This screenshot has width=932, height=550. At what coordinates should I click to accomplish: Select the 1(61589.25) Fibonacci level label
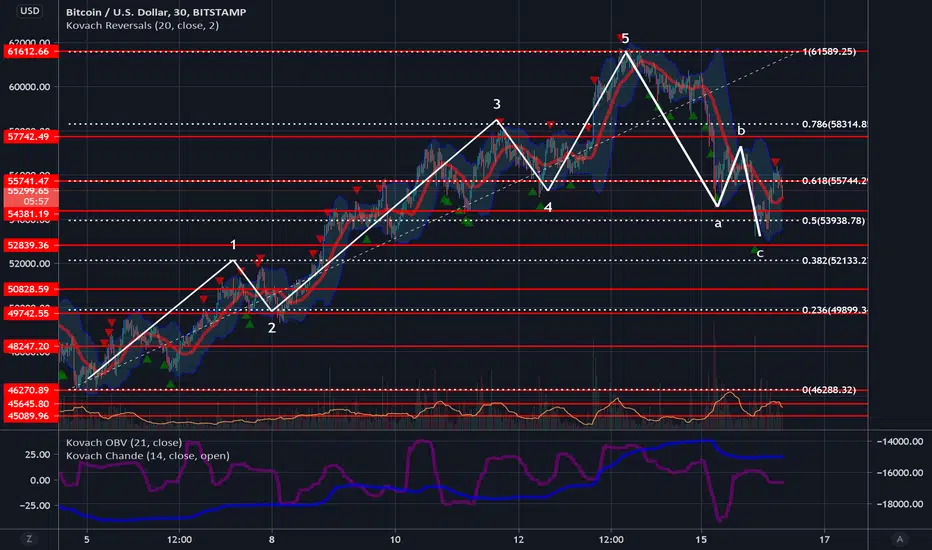(x=829, y=52)
